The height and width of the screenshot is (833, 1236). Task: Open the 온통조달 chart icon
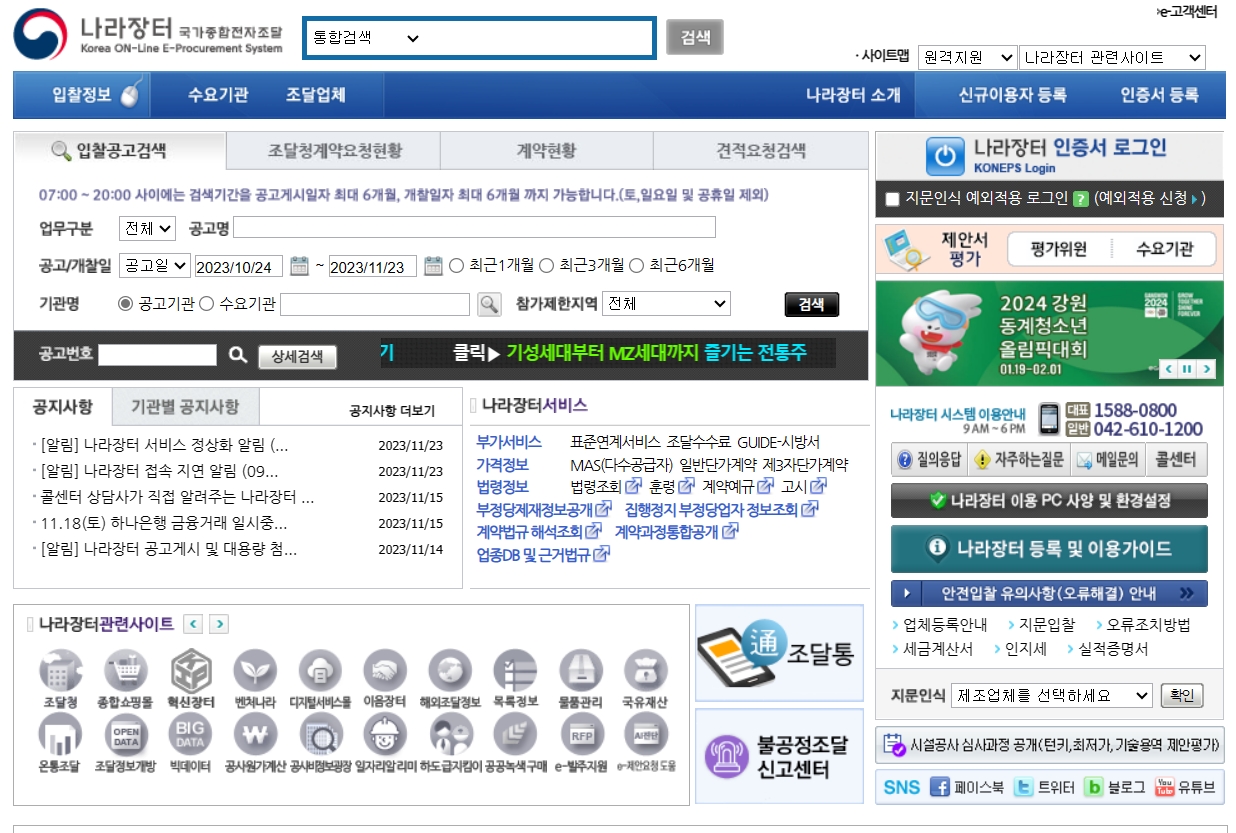coord(60,736)
